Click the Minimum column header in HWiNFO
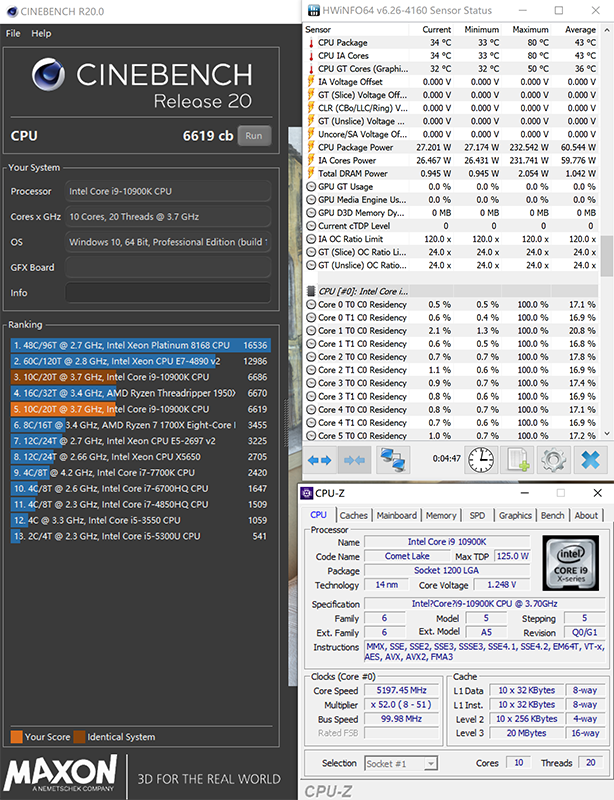Screen dimensions: 614x800 pyautogui.click(x=478, y=30)
